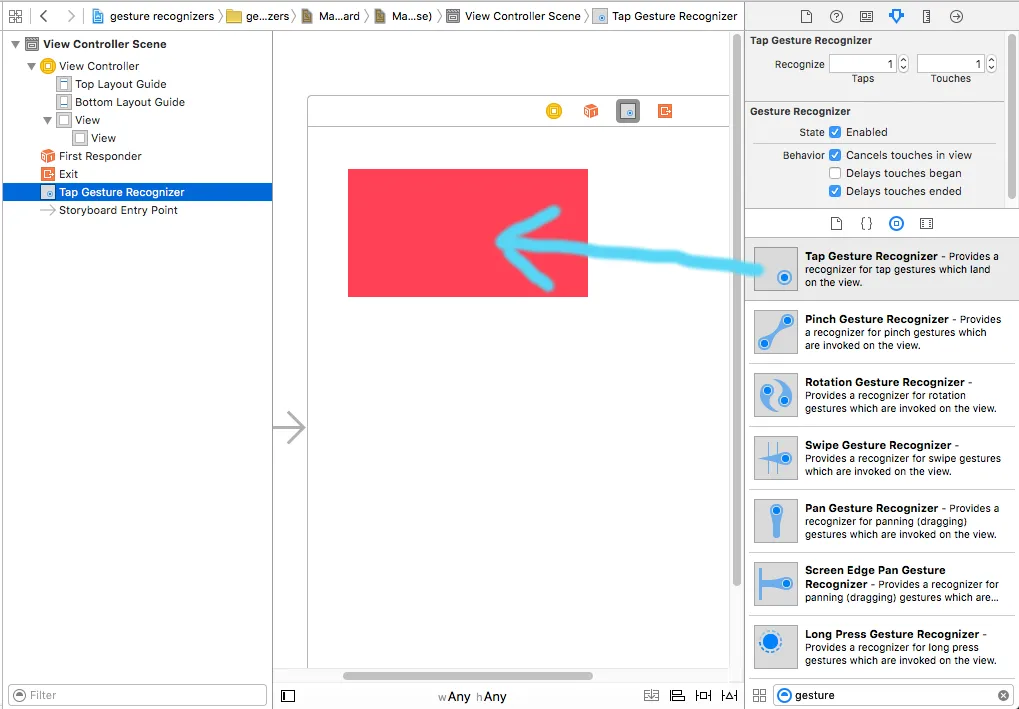Viewport: 1019px width, 709px height.
Task: Open the File inspector tab
Action: 806,17
